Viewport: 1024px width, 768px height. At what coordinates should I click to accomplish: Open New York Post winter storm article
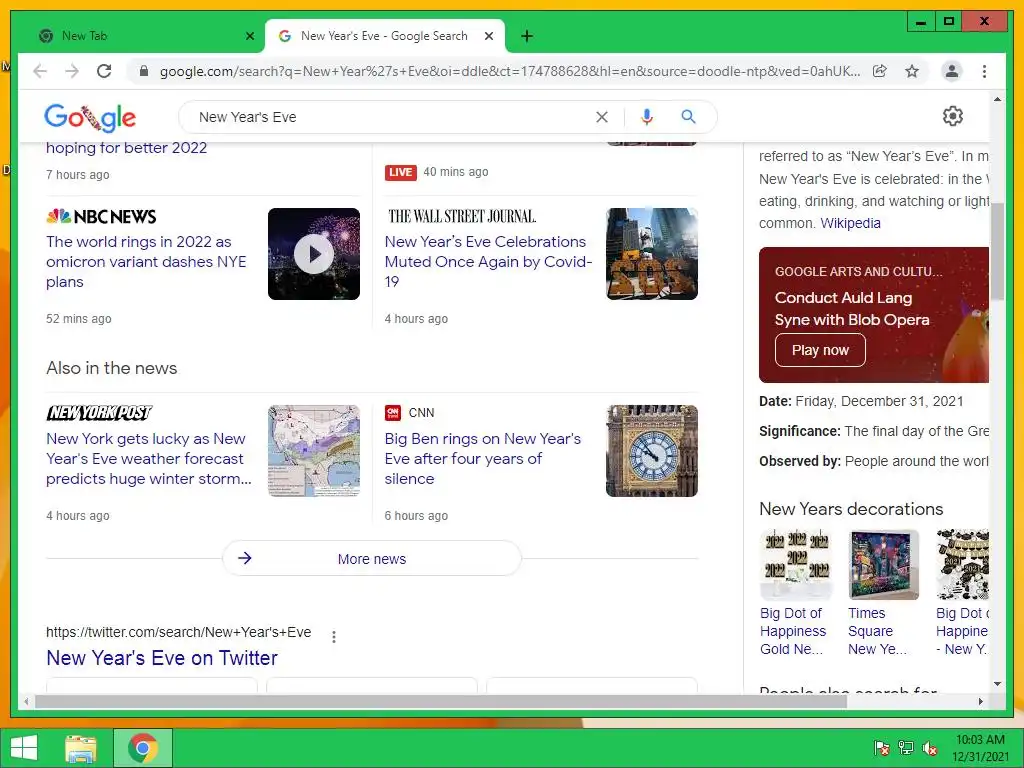click(149, 459)
